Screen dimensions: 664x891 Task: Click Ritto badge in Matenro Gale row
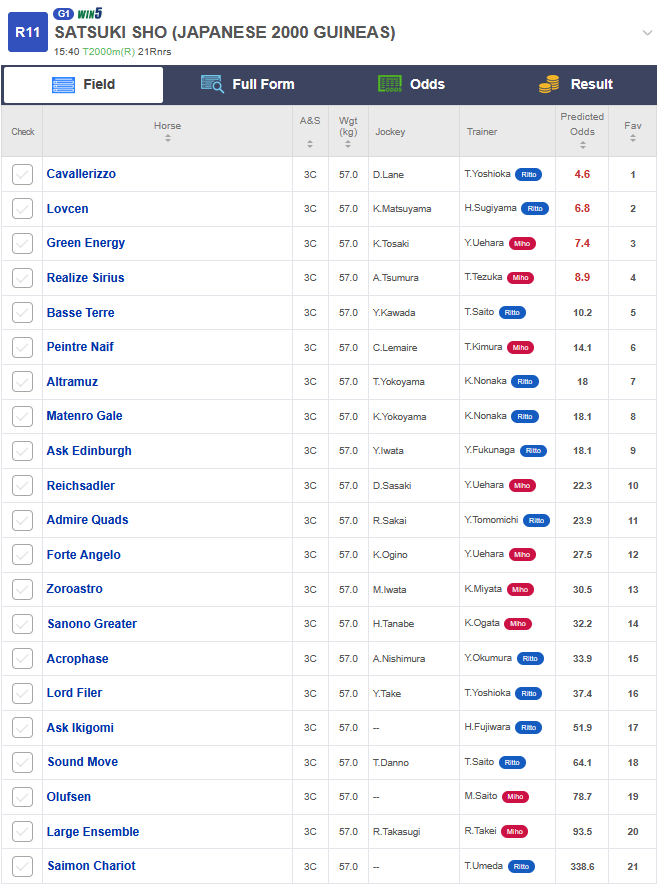pyautogui.click(x=525, y=417)
